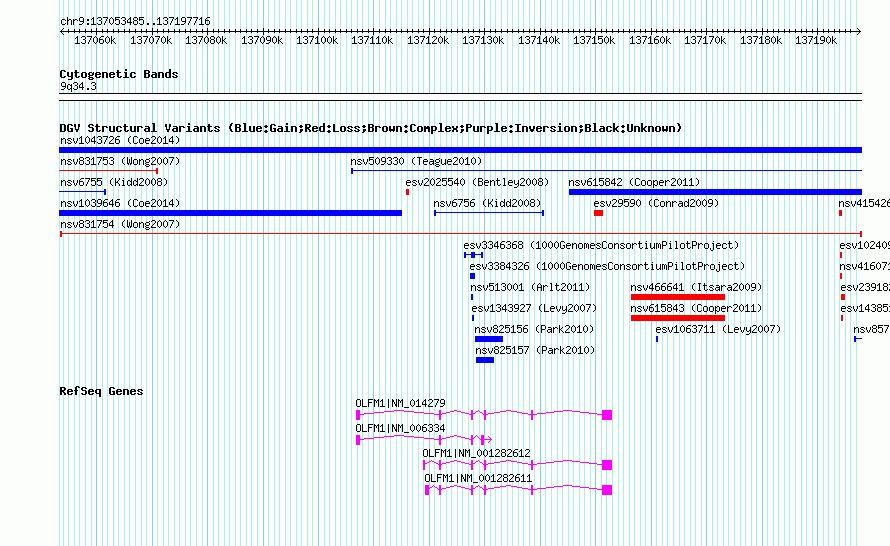Click the esv2025540 (Bentley2008) label
Screen dimensions: 890x546
click(x=477, y=182)
